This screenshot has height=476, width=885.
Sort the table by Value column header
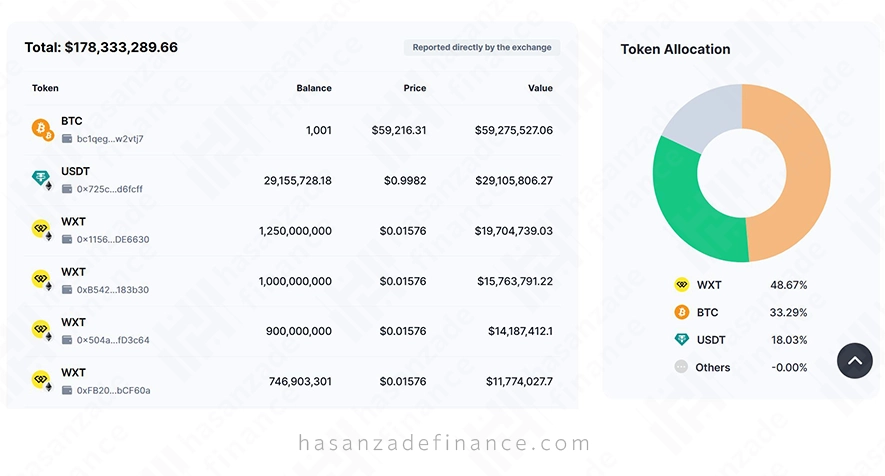(540, 88)
